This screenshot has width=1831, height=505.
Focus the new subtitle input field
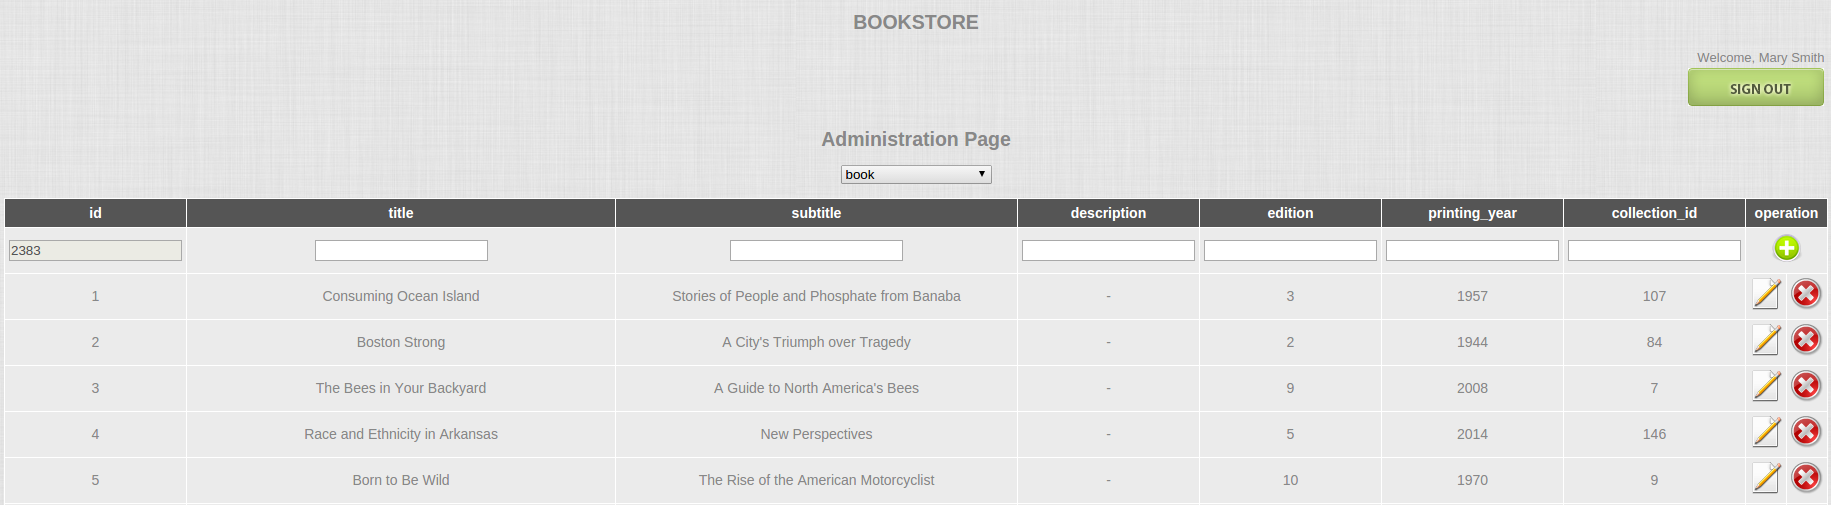pyautogui.click(x=816, y=250)
